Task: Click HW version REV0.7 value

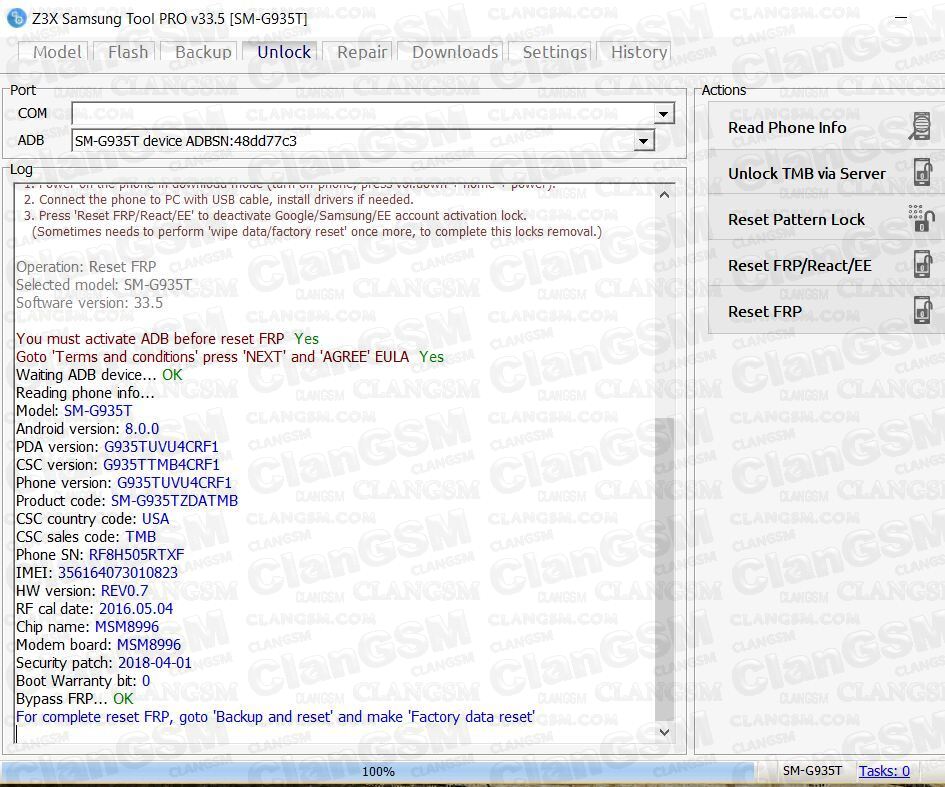Action: coord(124,591)
